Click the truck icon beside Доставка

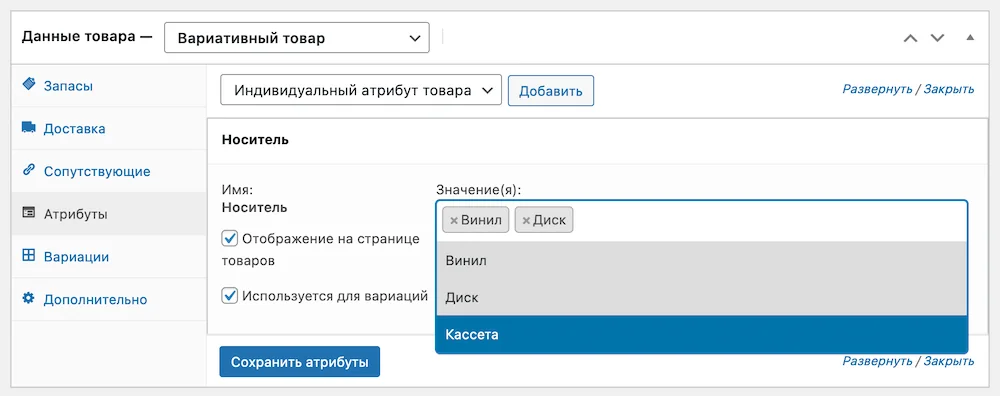(29, 128)
